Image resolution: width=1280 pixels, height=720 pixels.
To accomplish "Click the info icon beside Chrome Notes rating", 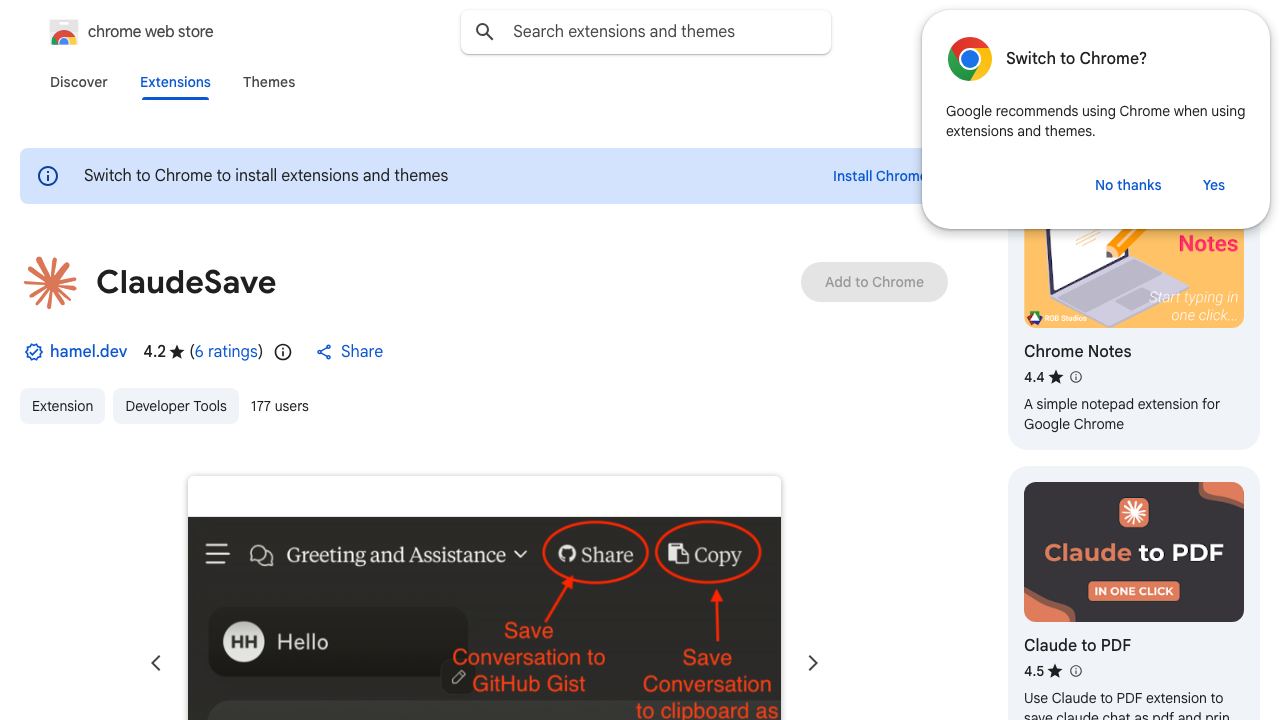I will [1076, 377].
